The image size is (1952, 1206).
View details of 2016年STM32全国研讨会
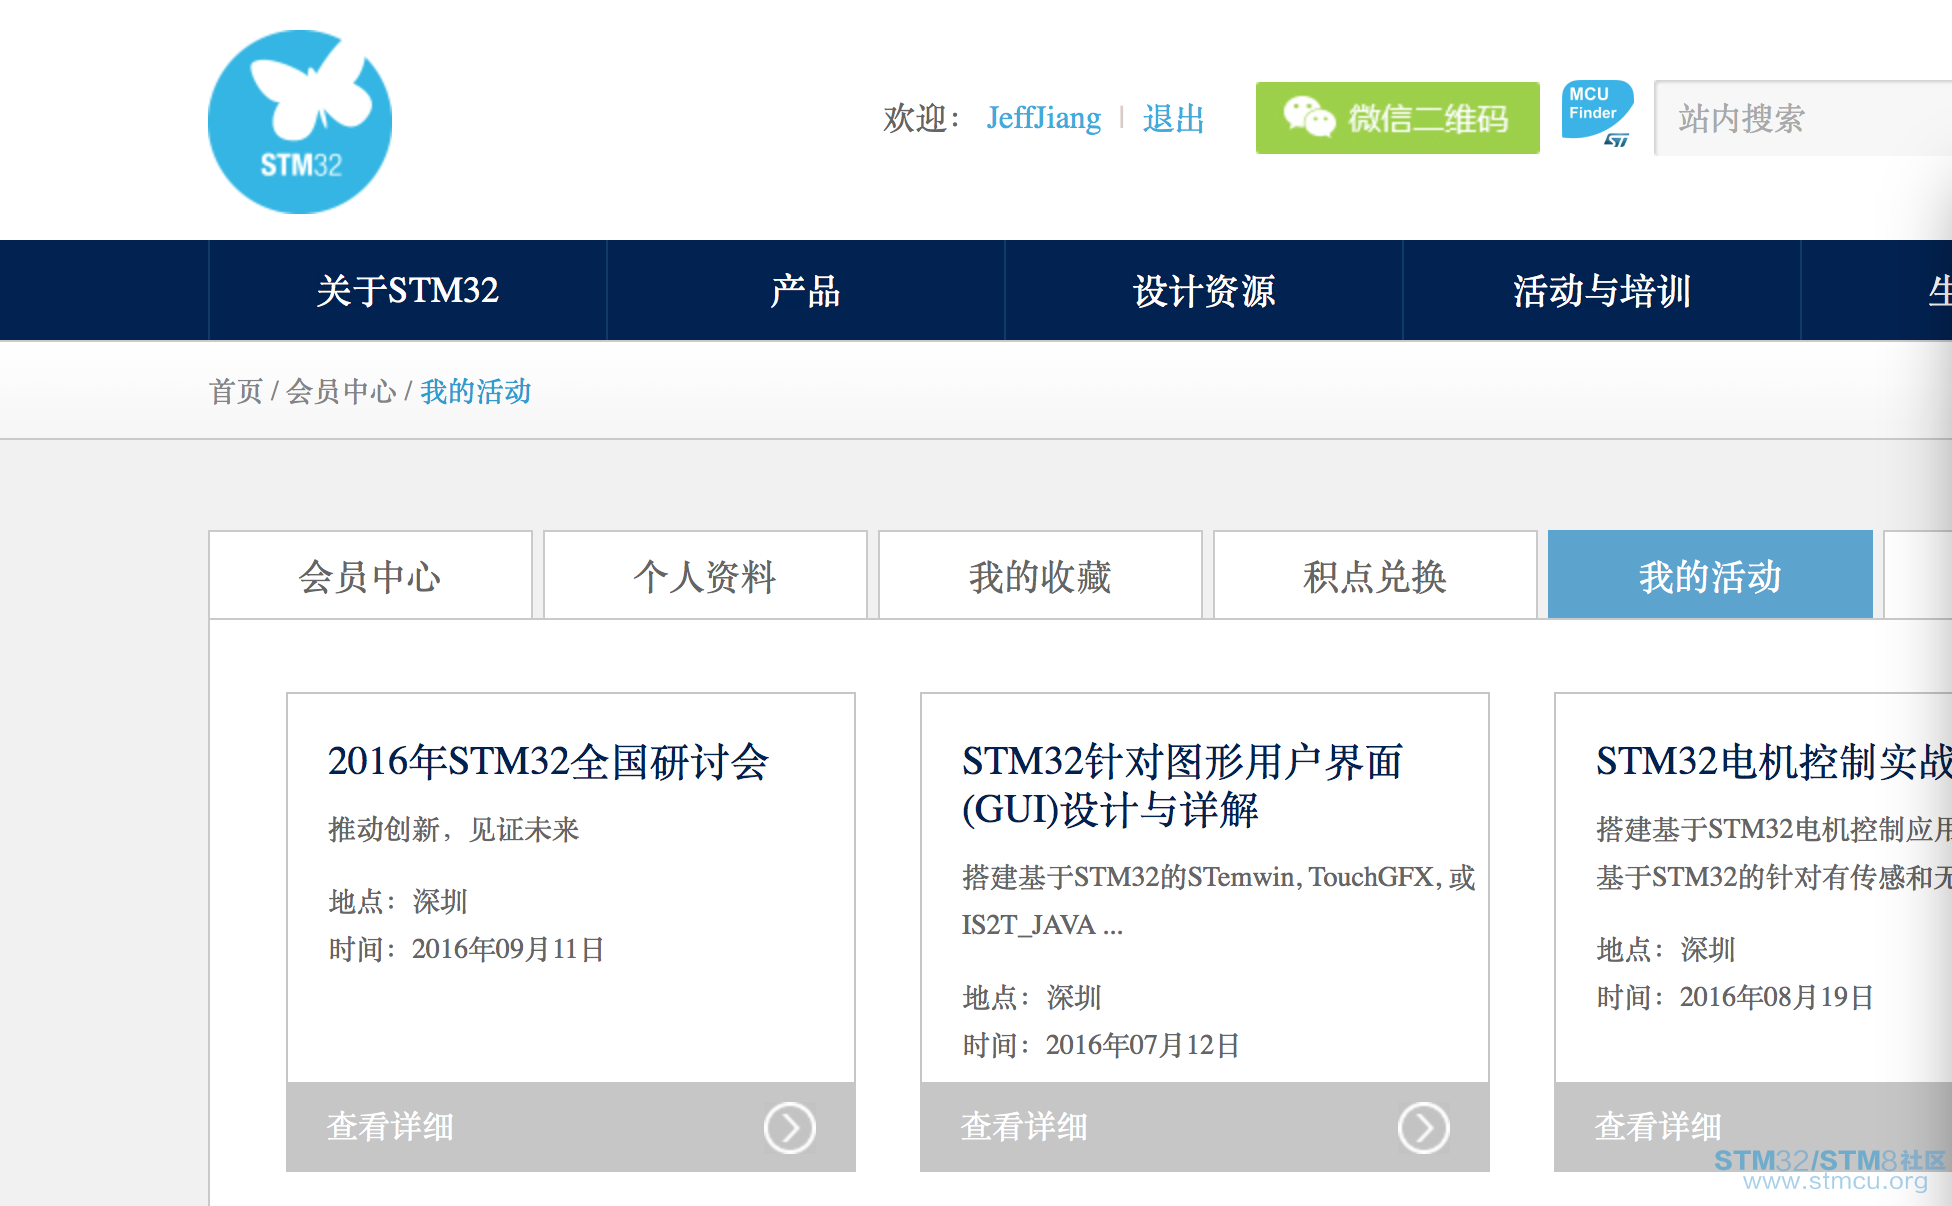coord(571,1127)
